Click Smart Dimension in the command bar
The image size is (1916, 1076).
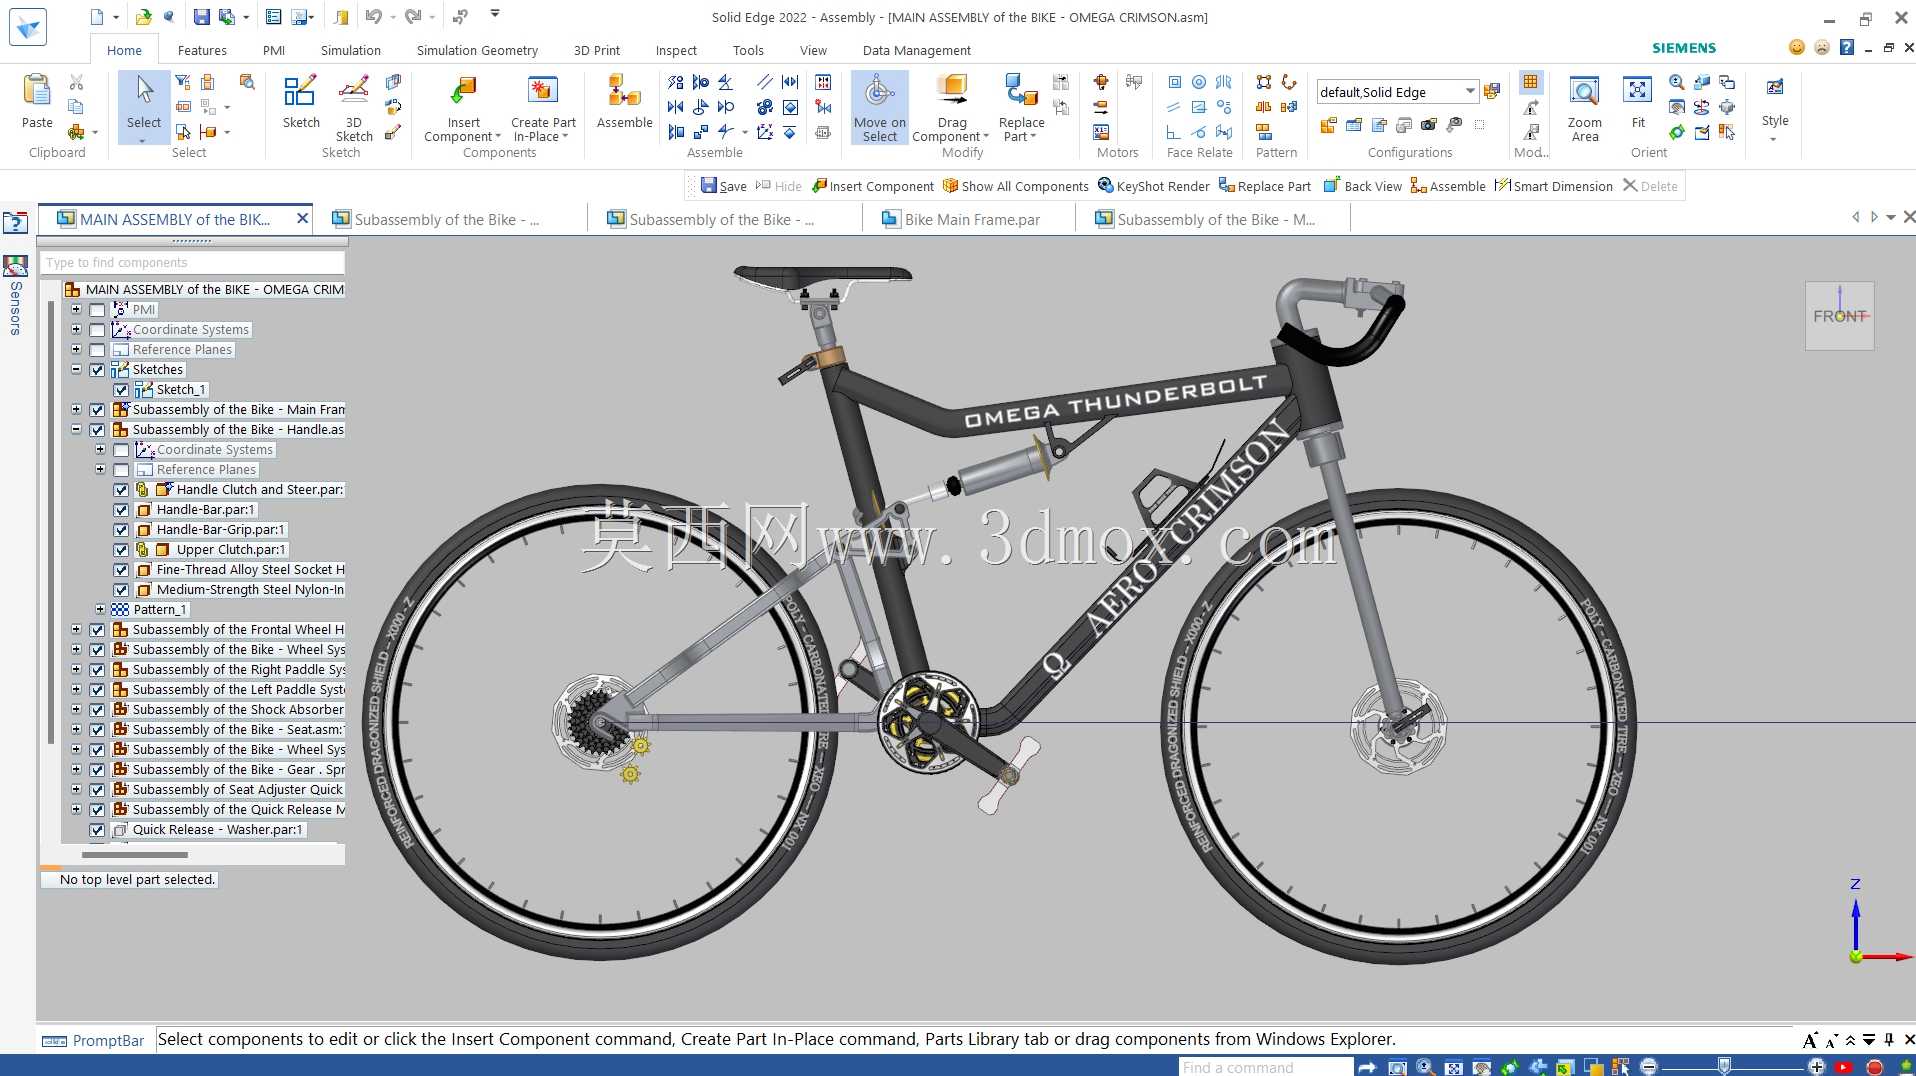[1553, 186]
